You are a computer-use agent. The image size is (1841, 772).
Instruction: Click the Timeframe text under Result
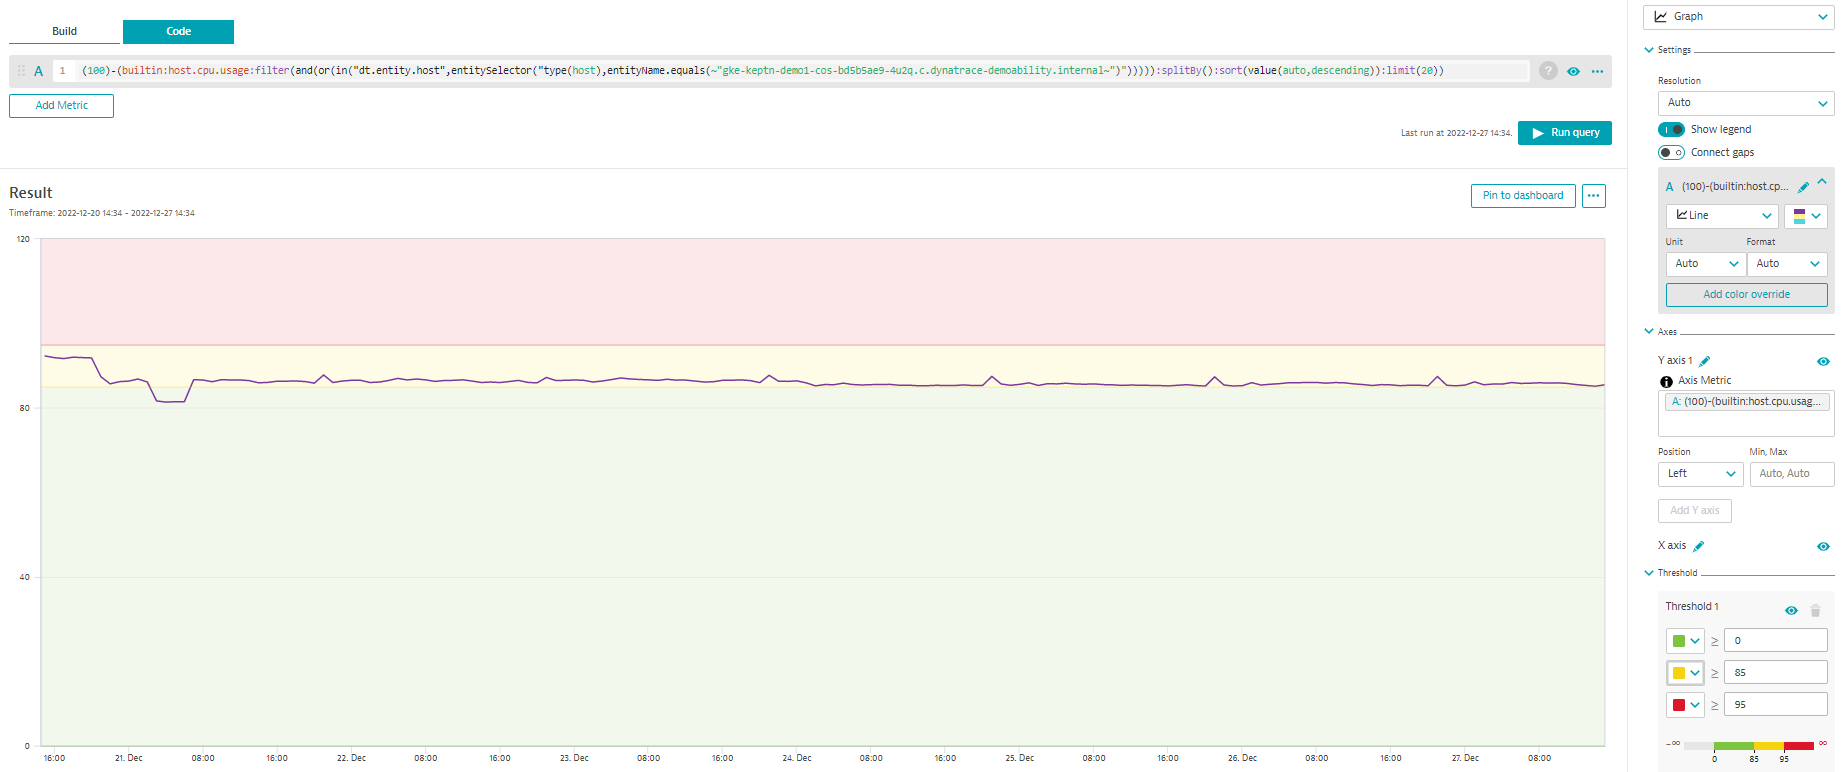pos(102,214)
